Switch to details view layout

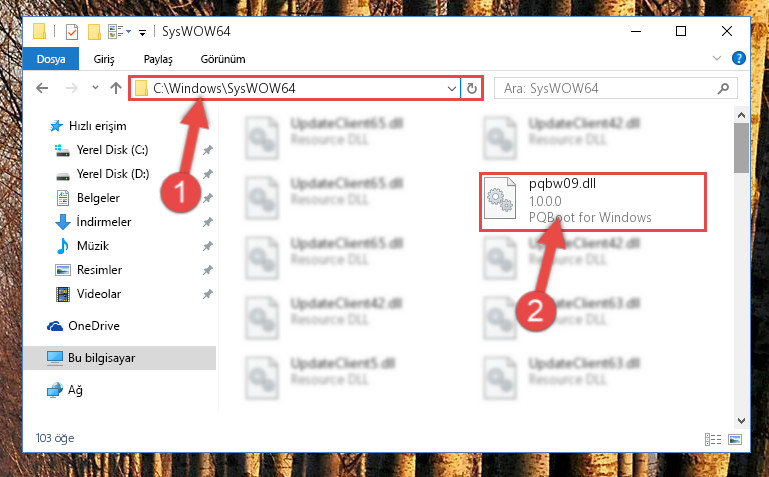(x=713, y=439)
